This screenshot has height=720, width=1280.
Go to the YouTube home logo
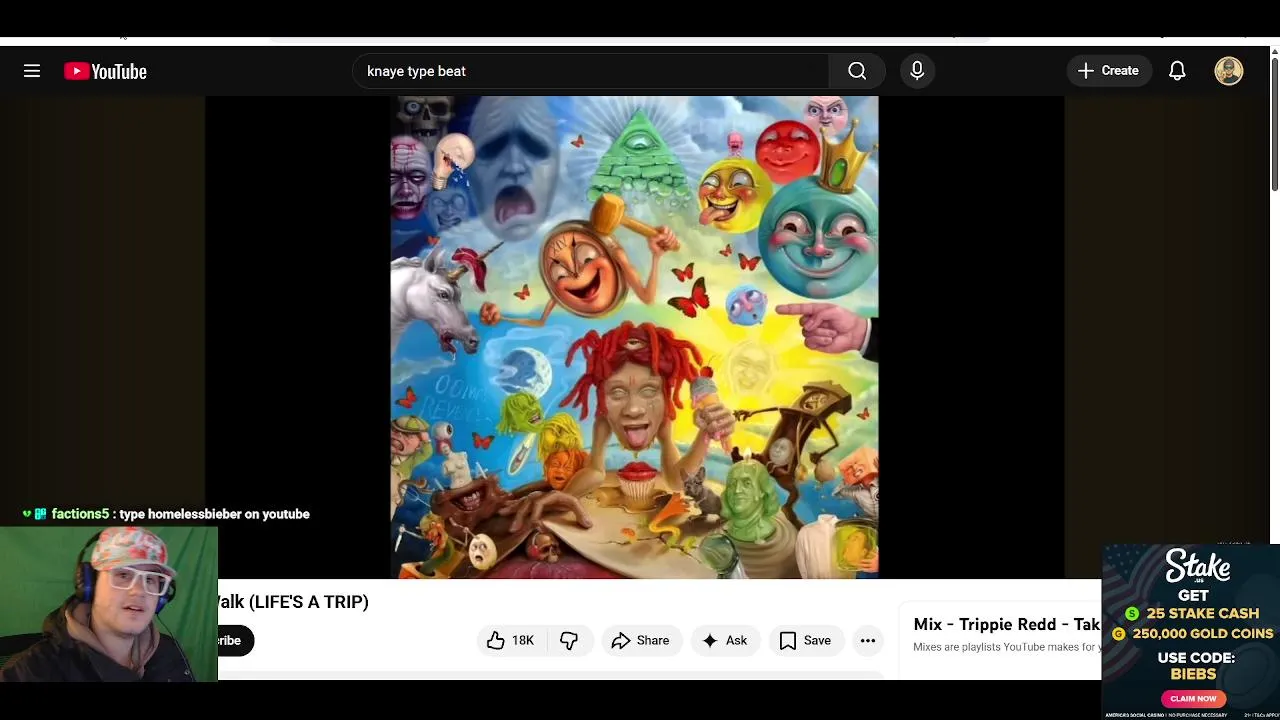pos(105,71)
